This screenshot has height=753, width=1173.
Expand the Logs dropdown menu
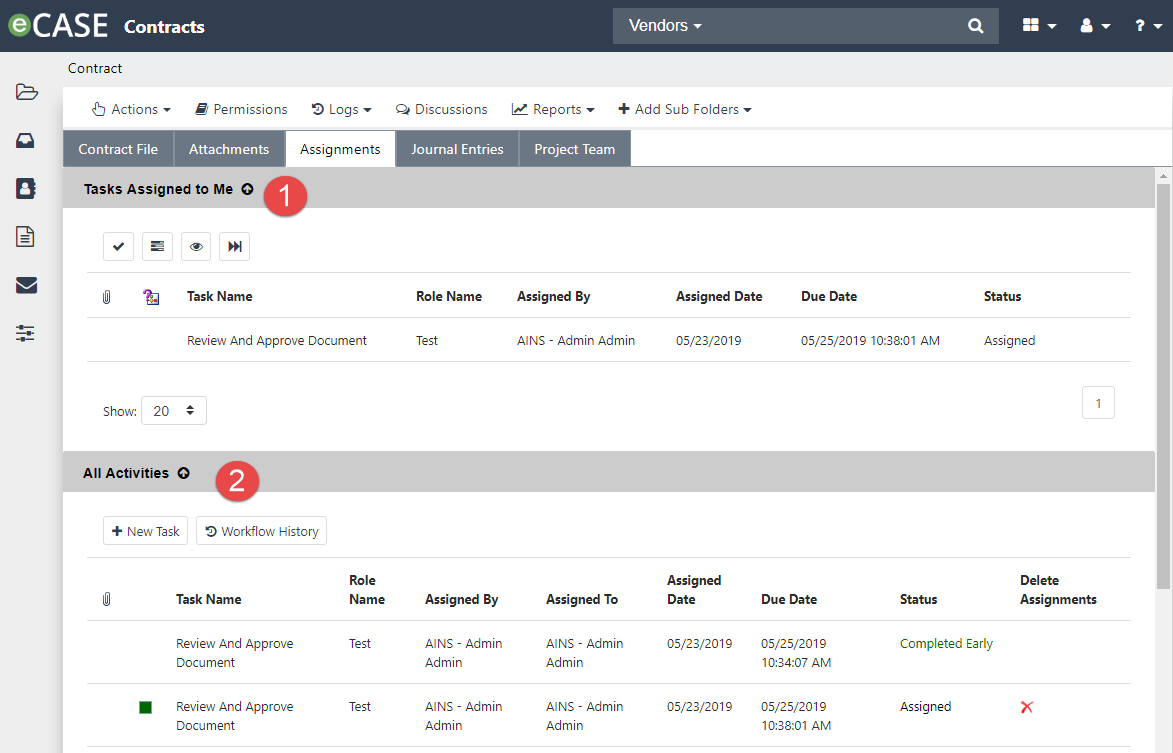tap(341, 109)
